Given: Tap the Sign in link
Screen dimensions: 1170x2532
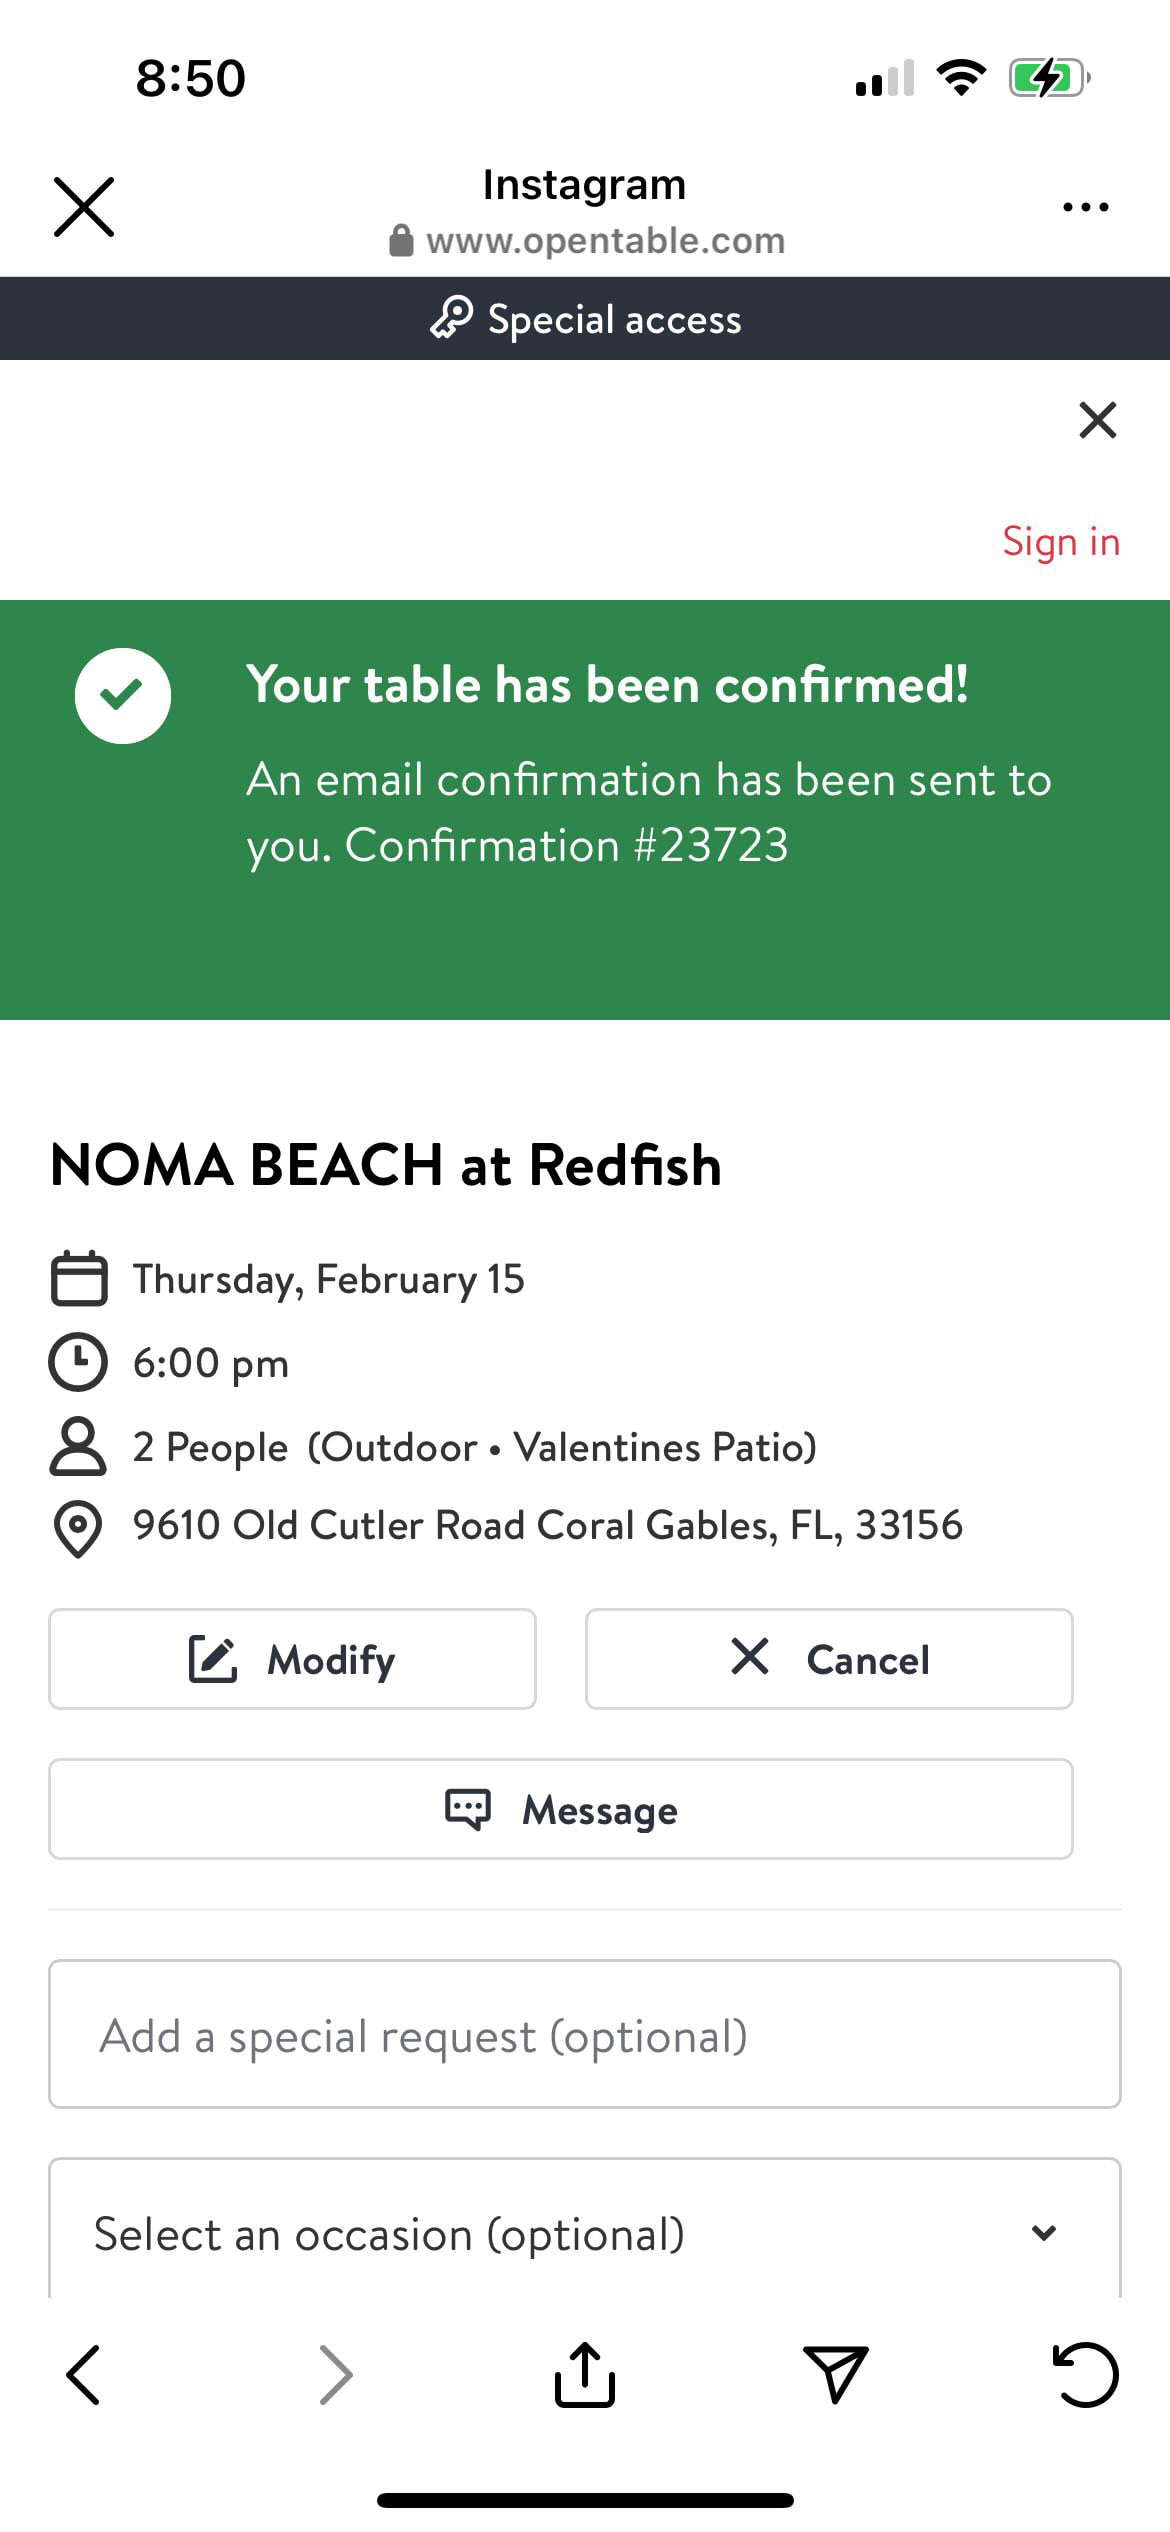Looking at the screenshot, I should (x=1060, y=542).
